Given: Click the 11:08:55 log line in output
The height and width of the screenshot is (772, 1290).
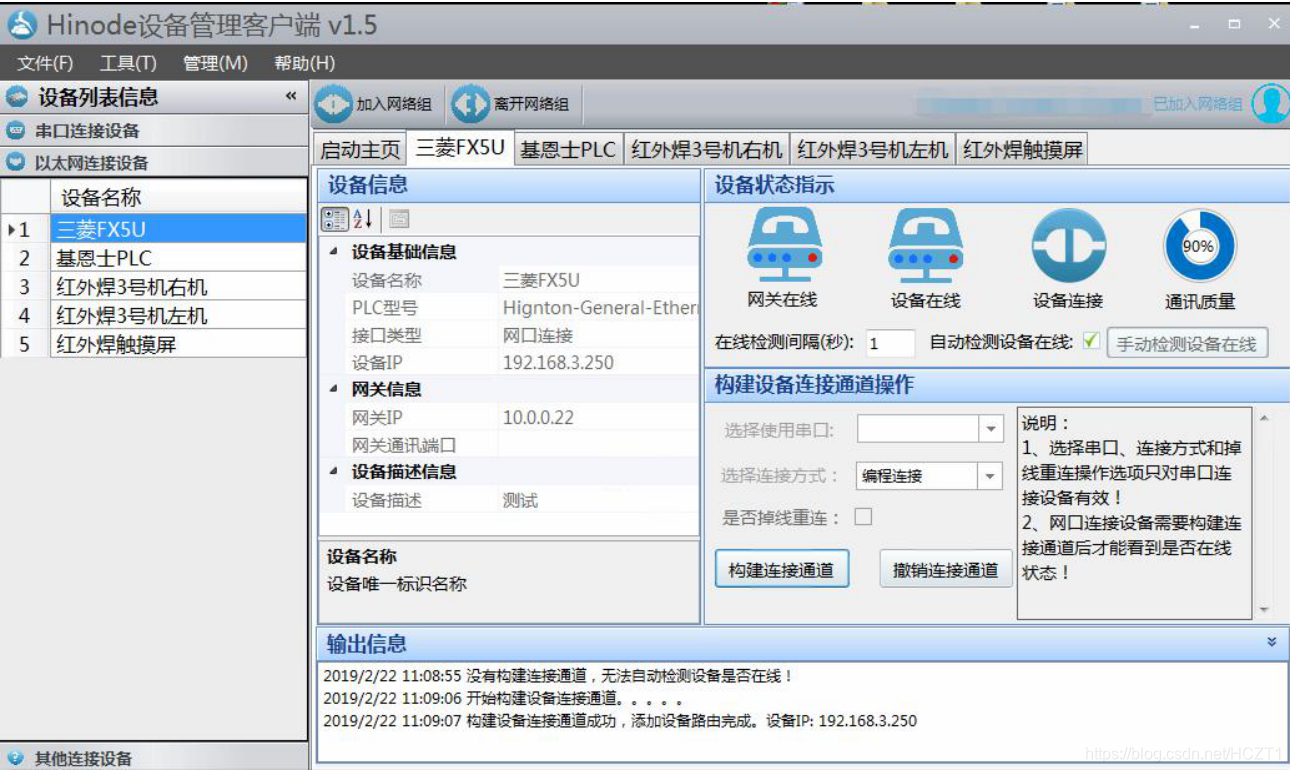Looking at the screenshot, I should coord(557,676).
